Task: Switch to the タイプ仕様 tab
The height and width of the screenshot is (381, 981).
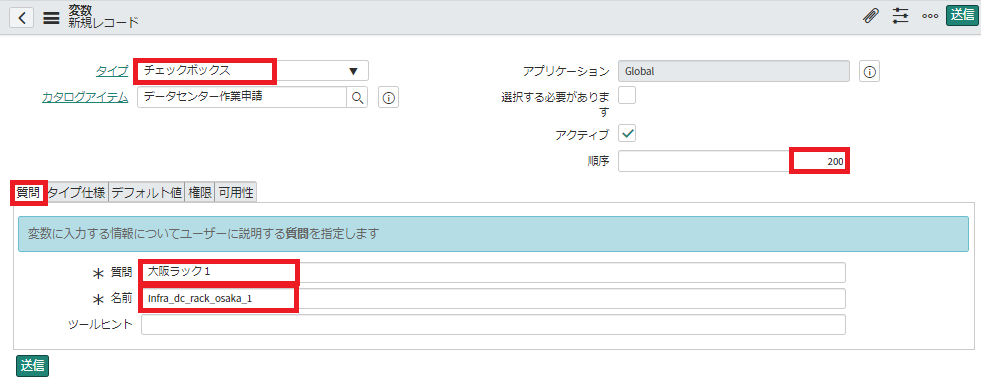Action: pos(76,193)
